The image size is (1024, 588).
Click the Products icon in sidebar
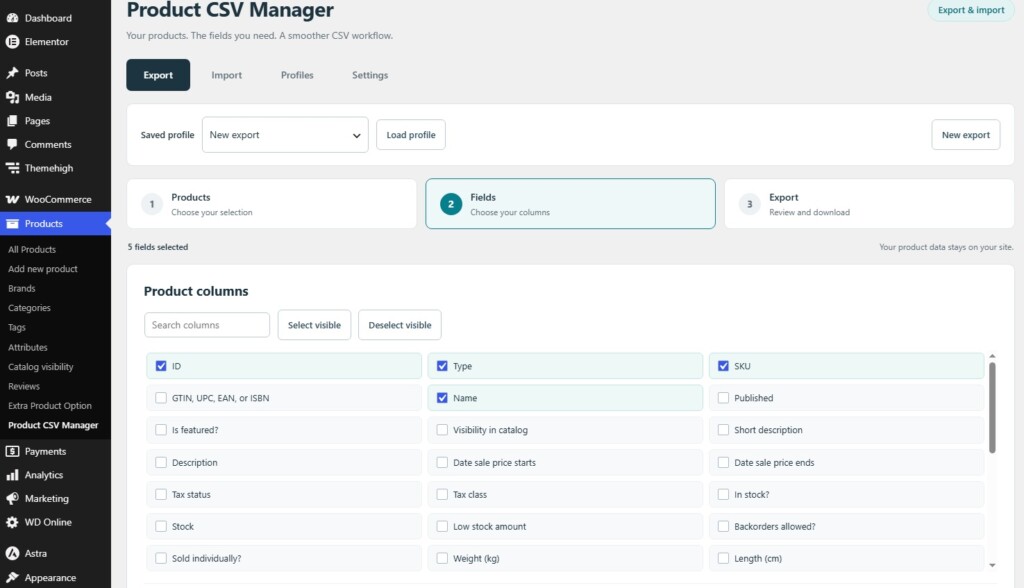pos(12,223)
